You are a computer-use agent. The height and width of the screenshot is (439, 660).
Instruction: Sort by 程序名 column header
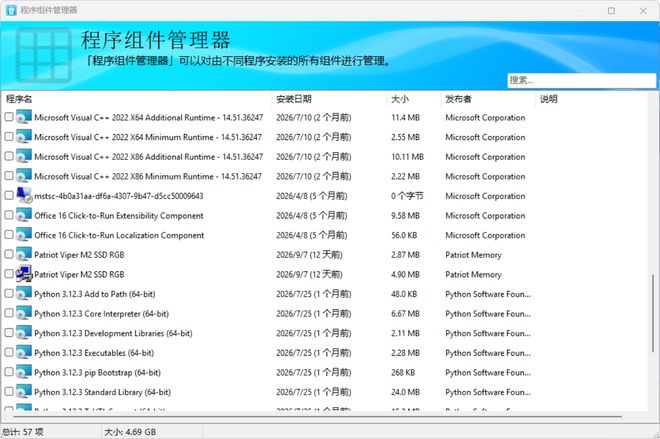pyautogui.click(x=137, y=99)
